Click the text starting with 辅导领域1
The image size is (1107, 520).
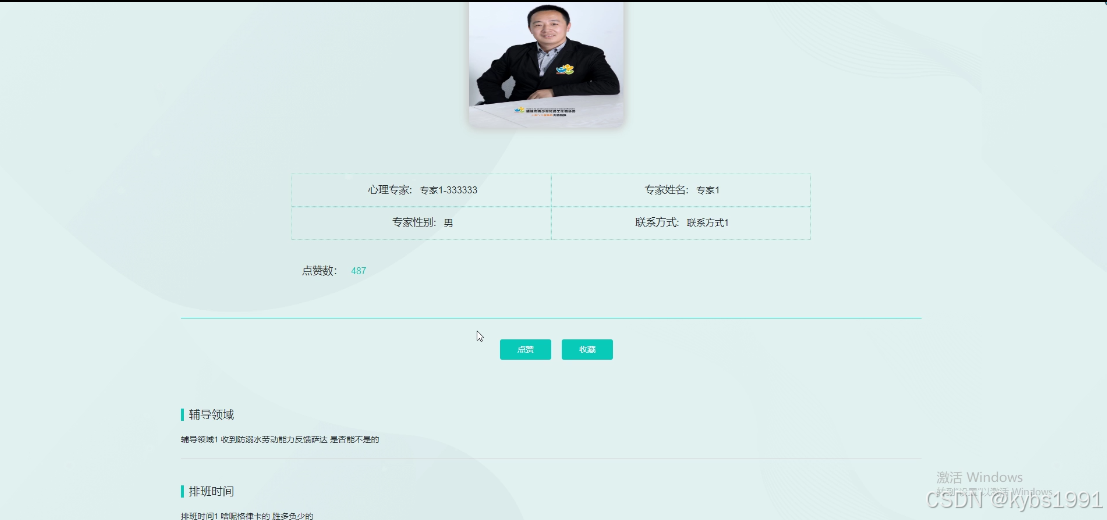[280, 440]
